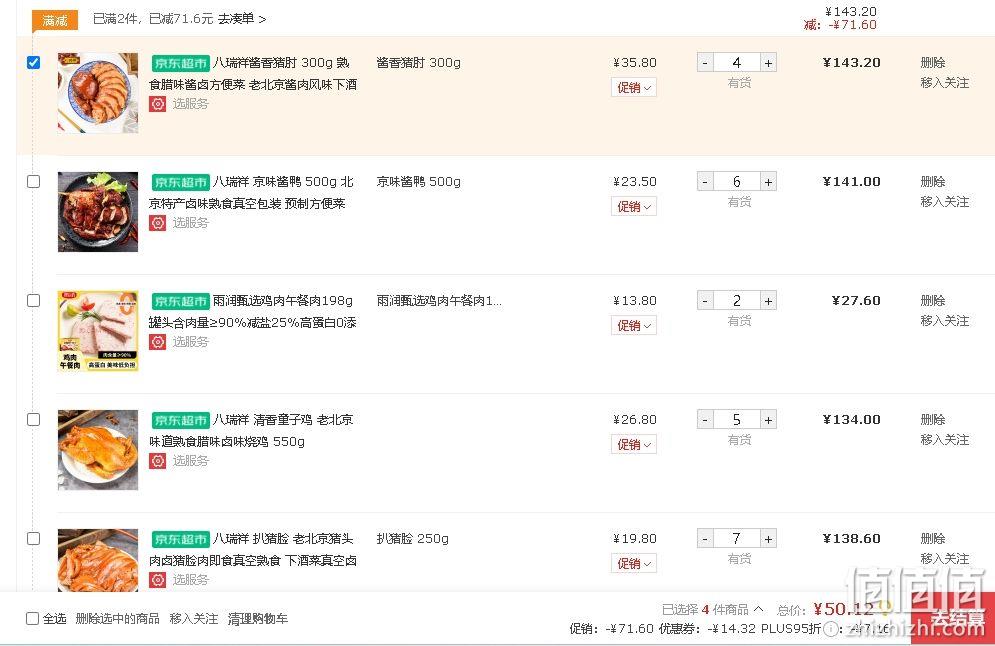The image size is (995, 646).
Task: Delete the 酱香猪肘 item via 删除
Action: coord(933,62)
